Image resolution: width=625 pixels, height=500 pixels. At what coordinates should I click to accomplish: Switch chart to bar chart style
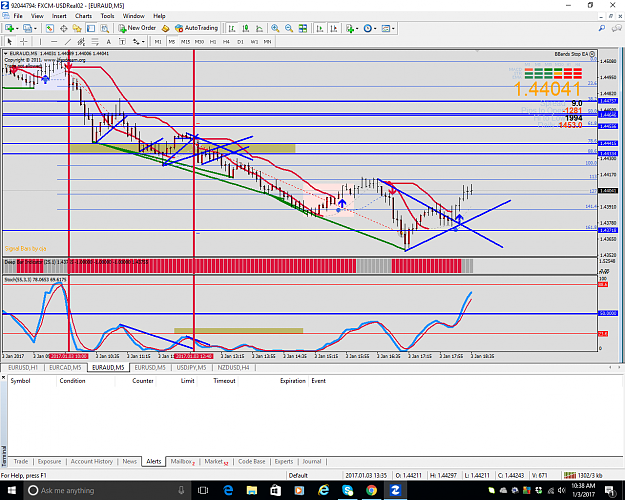[232, 28]
